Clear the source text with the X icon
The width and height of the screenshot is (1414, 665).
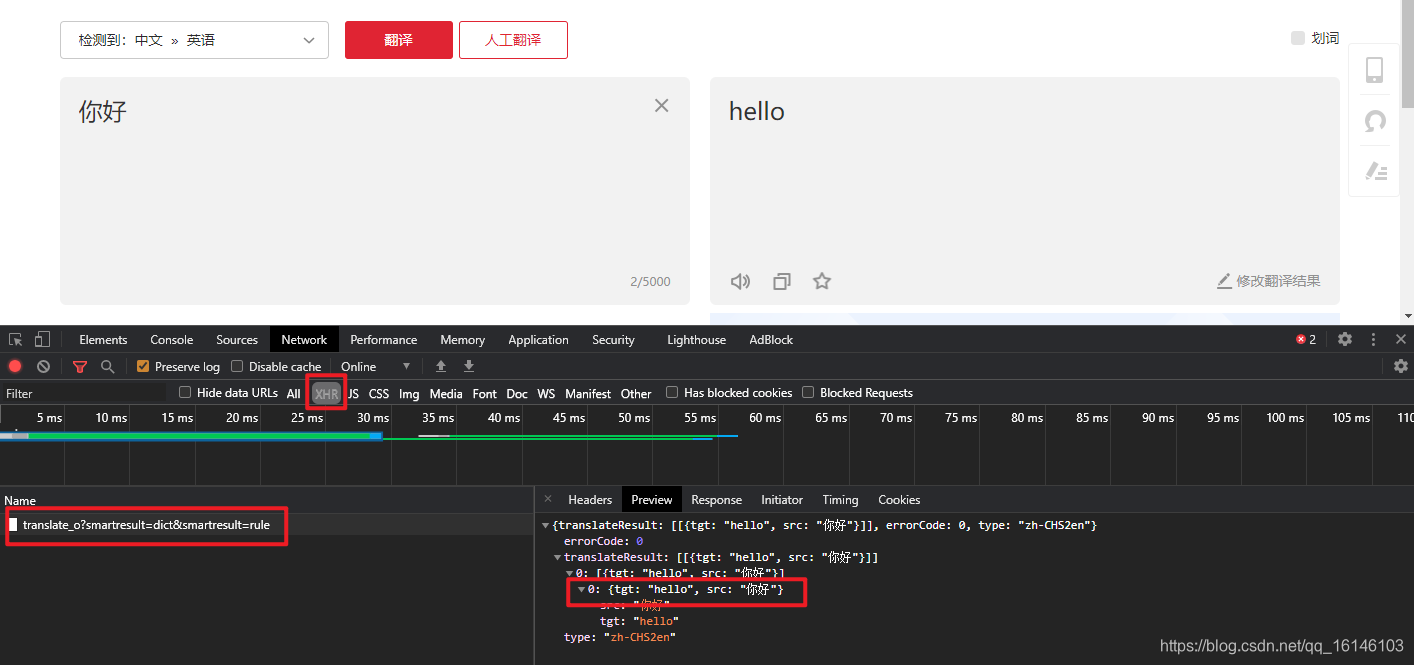(661, 105)
